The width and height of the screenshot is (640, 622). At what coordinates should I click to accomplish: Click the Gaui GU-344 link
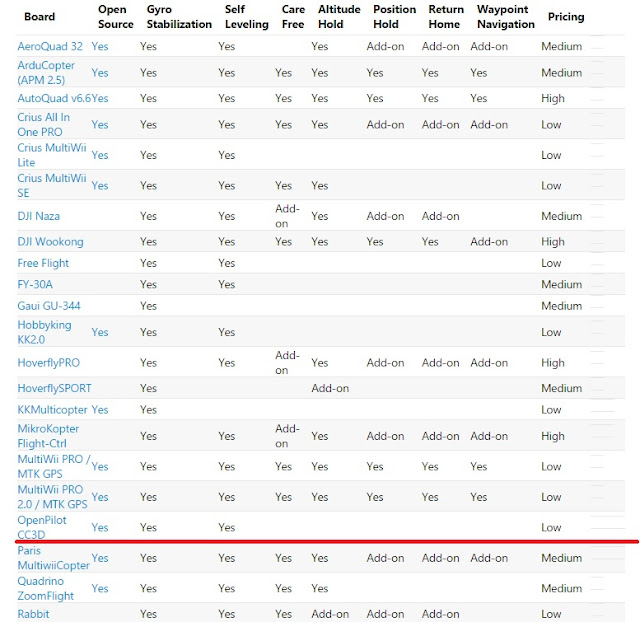[x=49, y=306]
